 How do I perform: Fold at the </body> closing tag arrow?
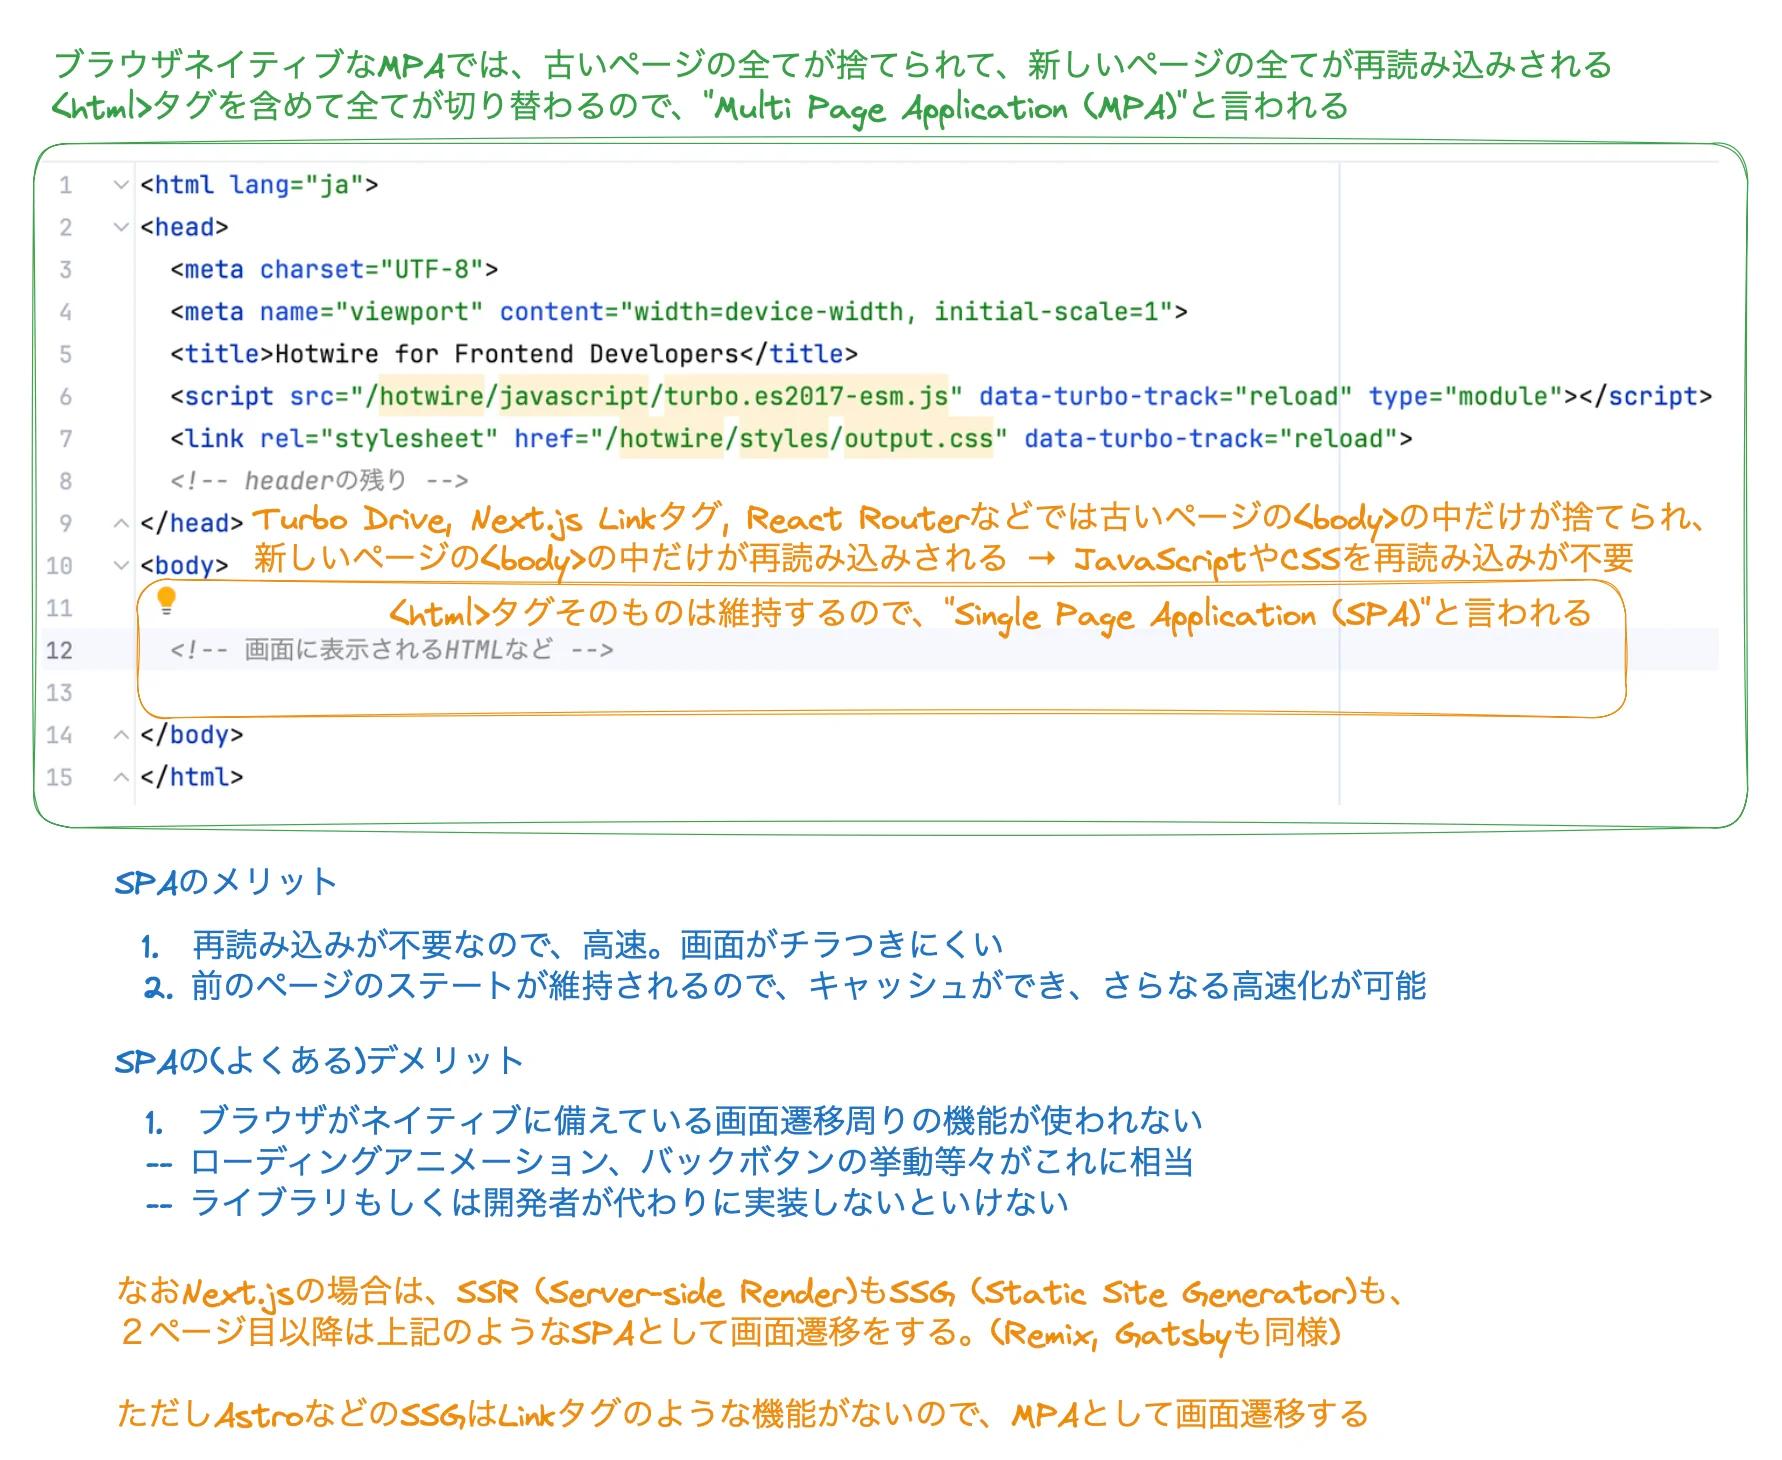(121, 735)
